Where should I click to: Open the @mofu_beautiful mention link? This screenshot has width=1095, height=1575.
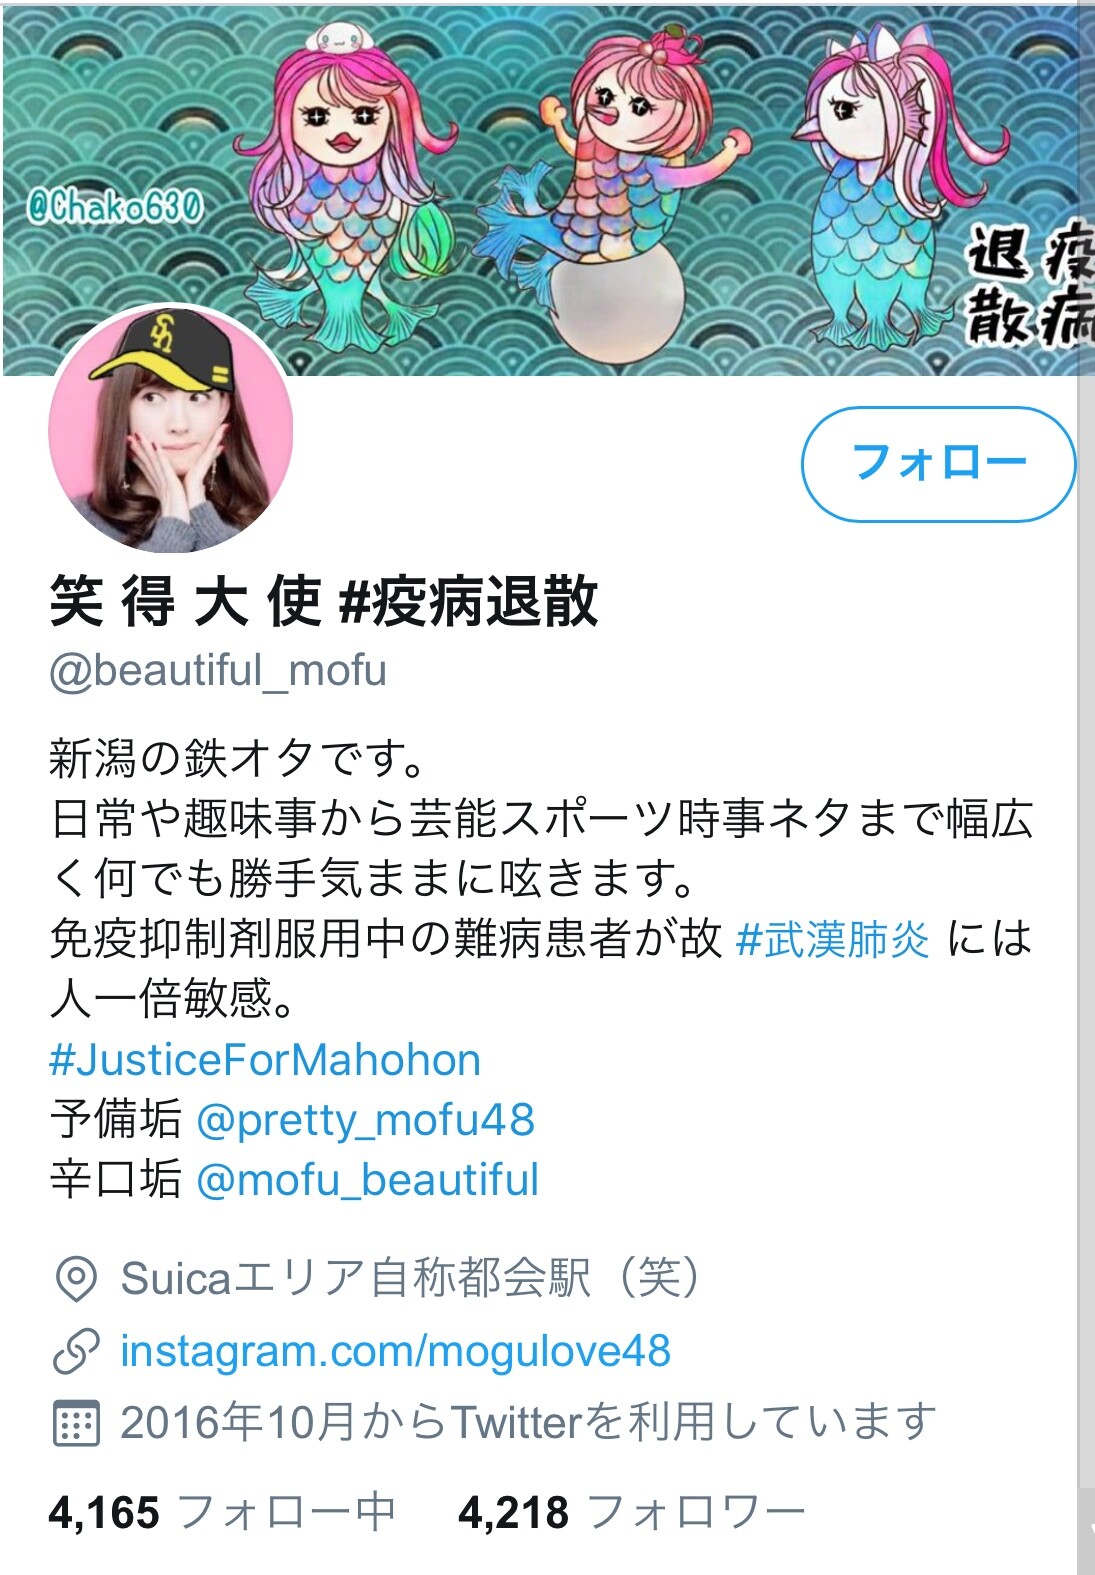(x=368, y=1180)
